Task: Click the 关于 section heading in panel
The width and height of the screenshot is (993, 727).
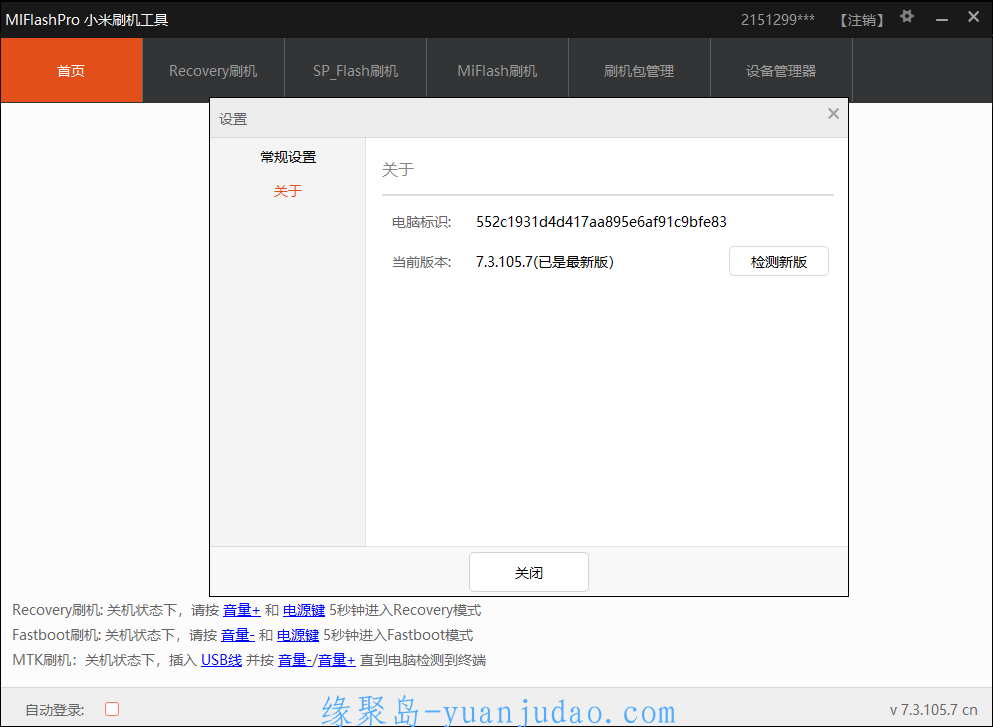Action: tap(398, 170)
